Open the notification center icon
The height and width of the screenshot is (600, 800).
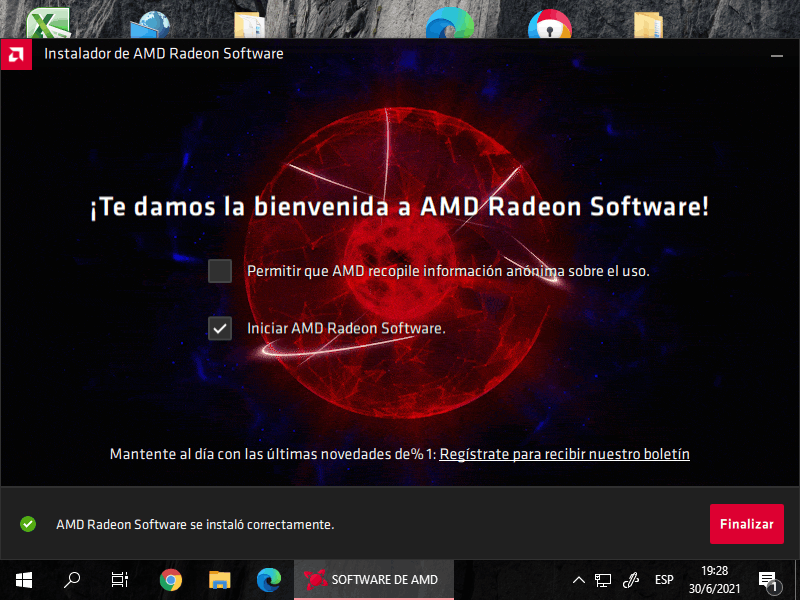[x=769, y=581]
